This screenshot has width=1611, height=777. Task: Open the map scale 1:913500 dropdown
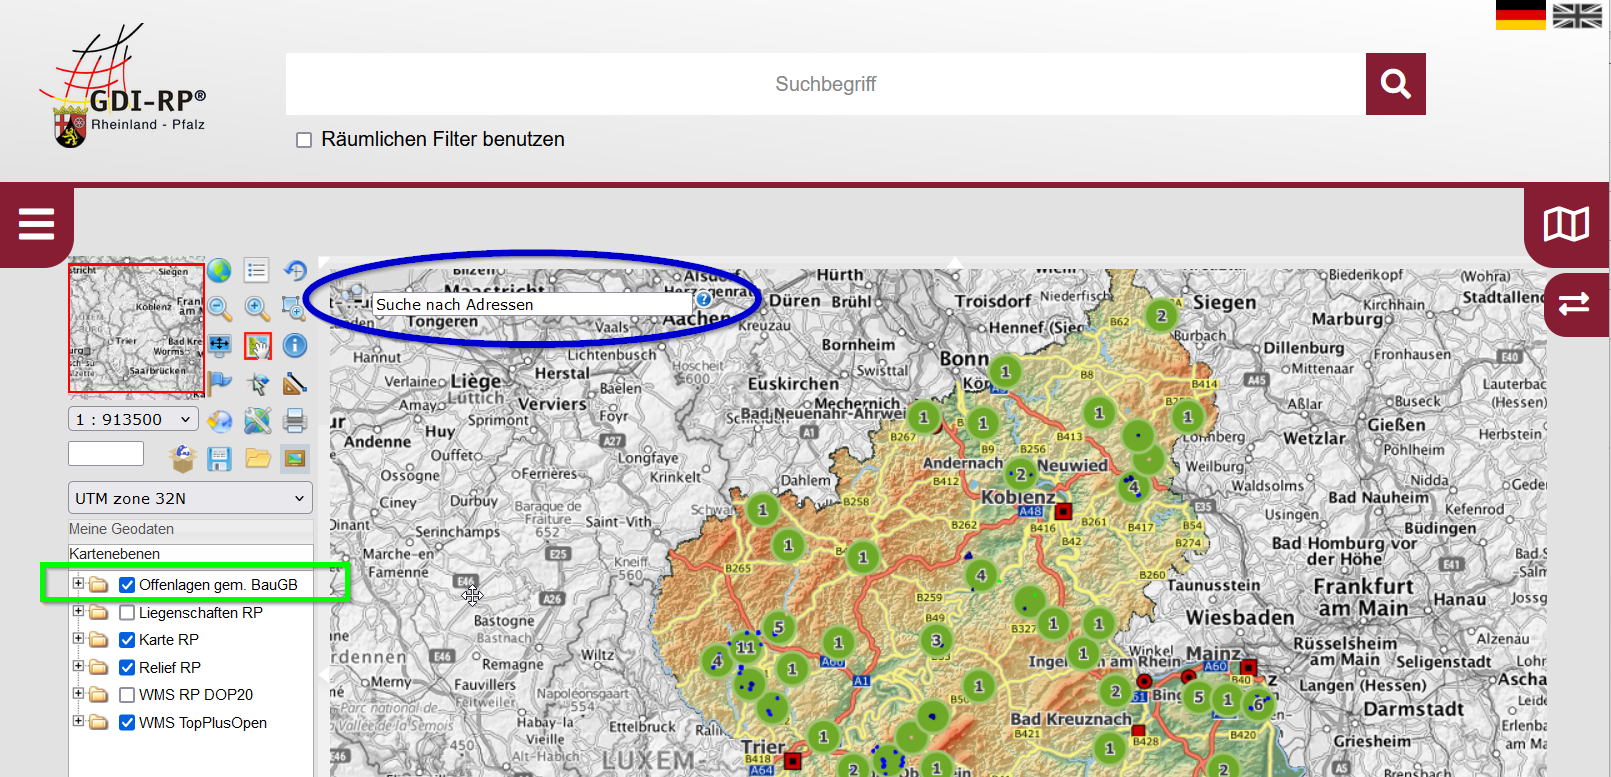point(133,420)
